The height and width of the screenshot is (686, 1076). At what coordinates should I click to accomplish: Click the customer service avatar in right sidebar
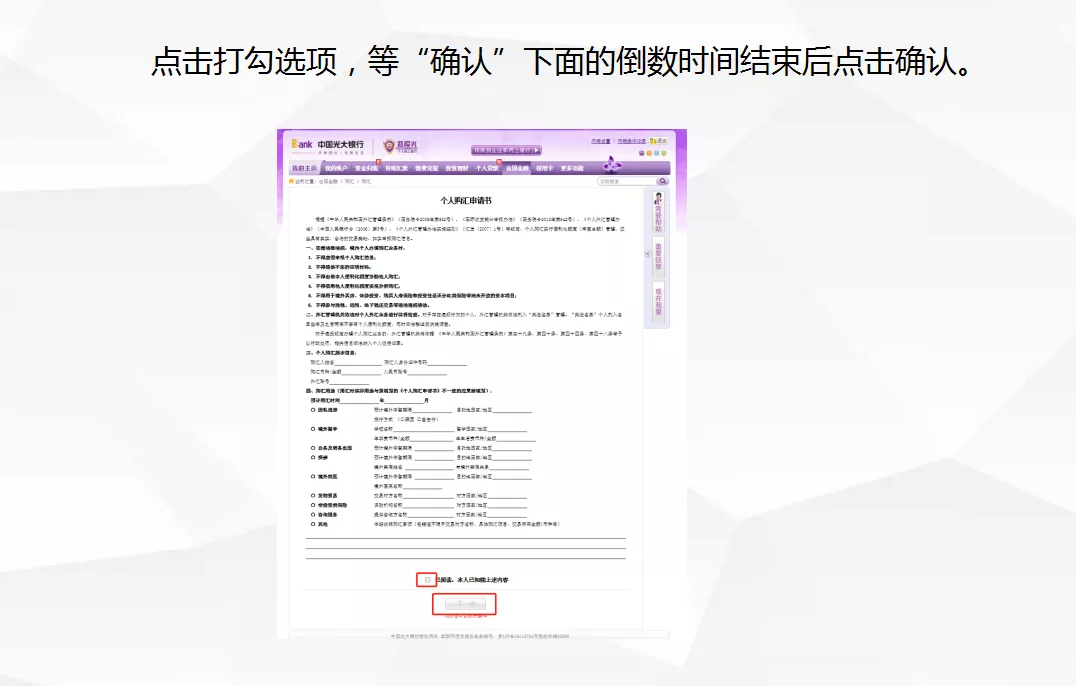click(658, 198)
